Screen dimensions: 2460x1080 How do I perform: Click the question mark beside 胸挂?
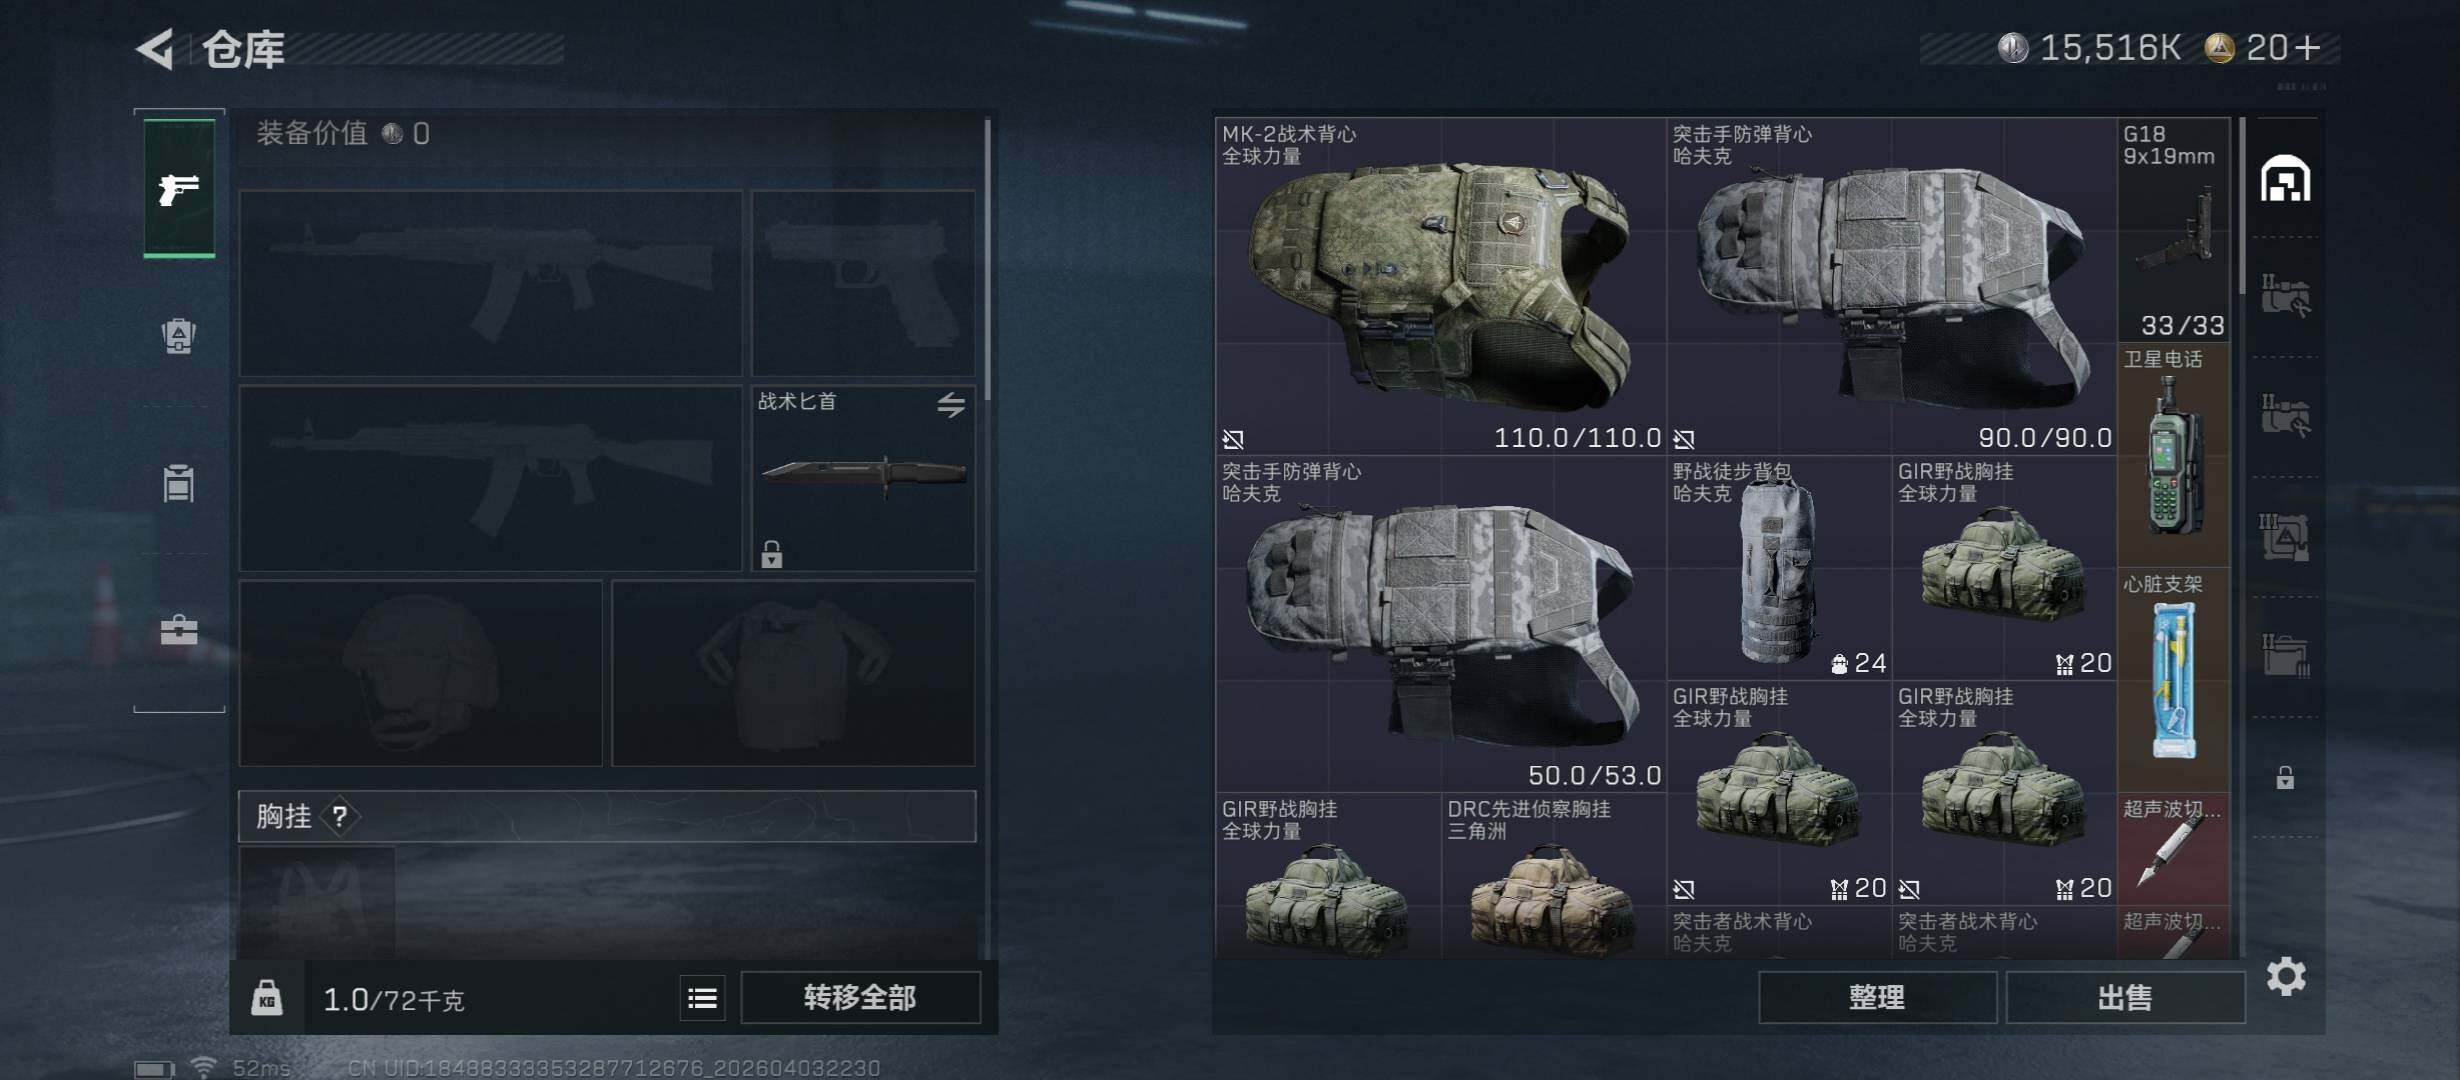point(340,817)
